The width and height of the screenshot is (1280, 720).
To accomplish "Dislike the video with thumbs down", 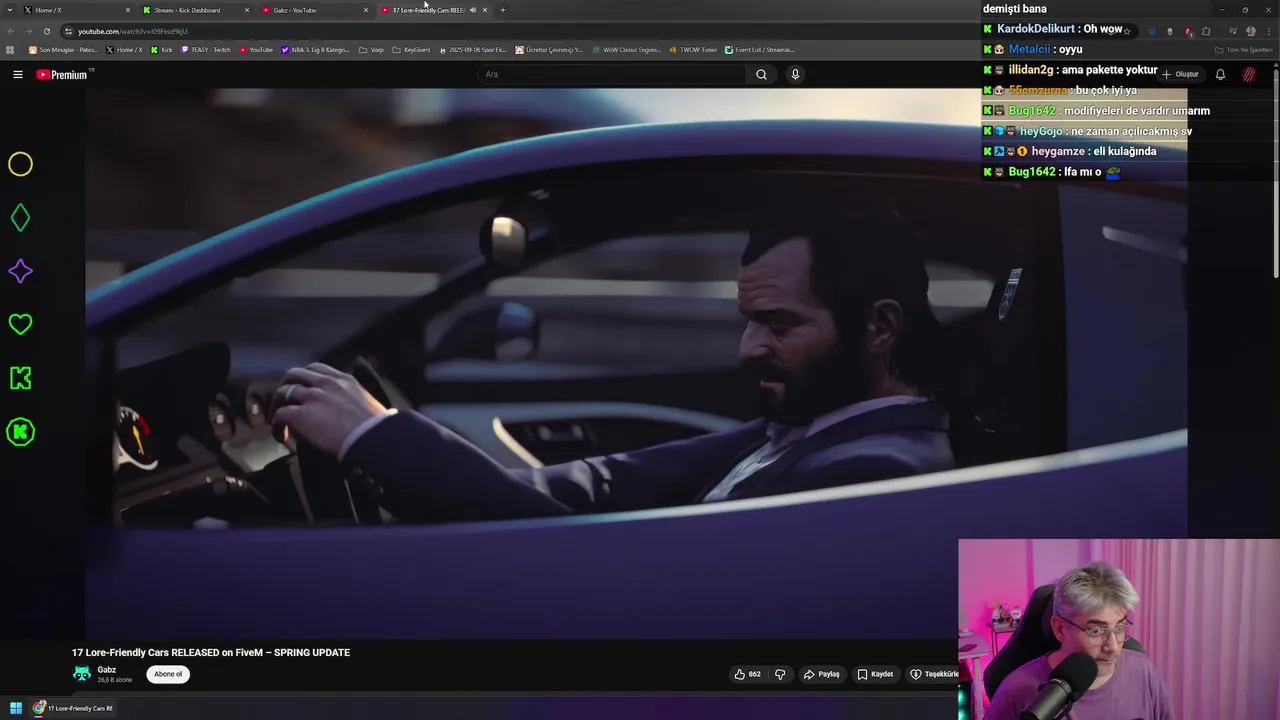I will (x=780, y=674).
